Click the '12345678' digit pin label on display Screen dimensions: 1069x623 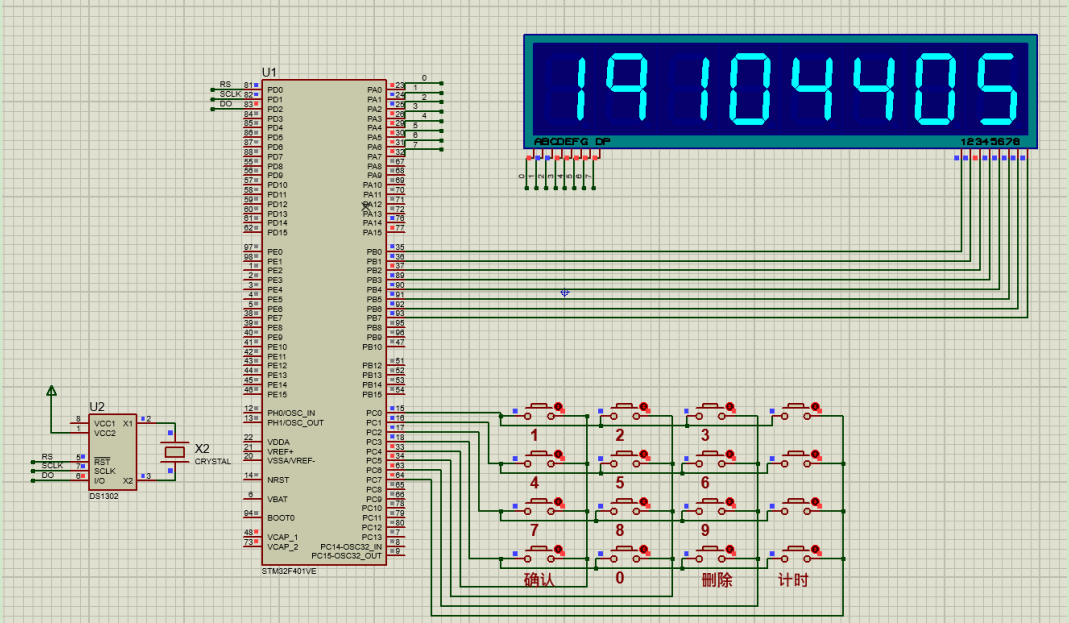point(991,142)
